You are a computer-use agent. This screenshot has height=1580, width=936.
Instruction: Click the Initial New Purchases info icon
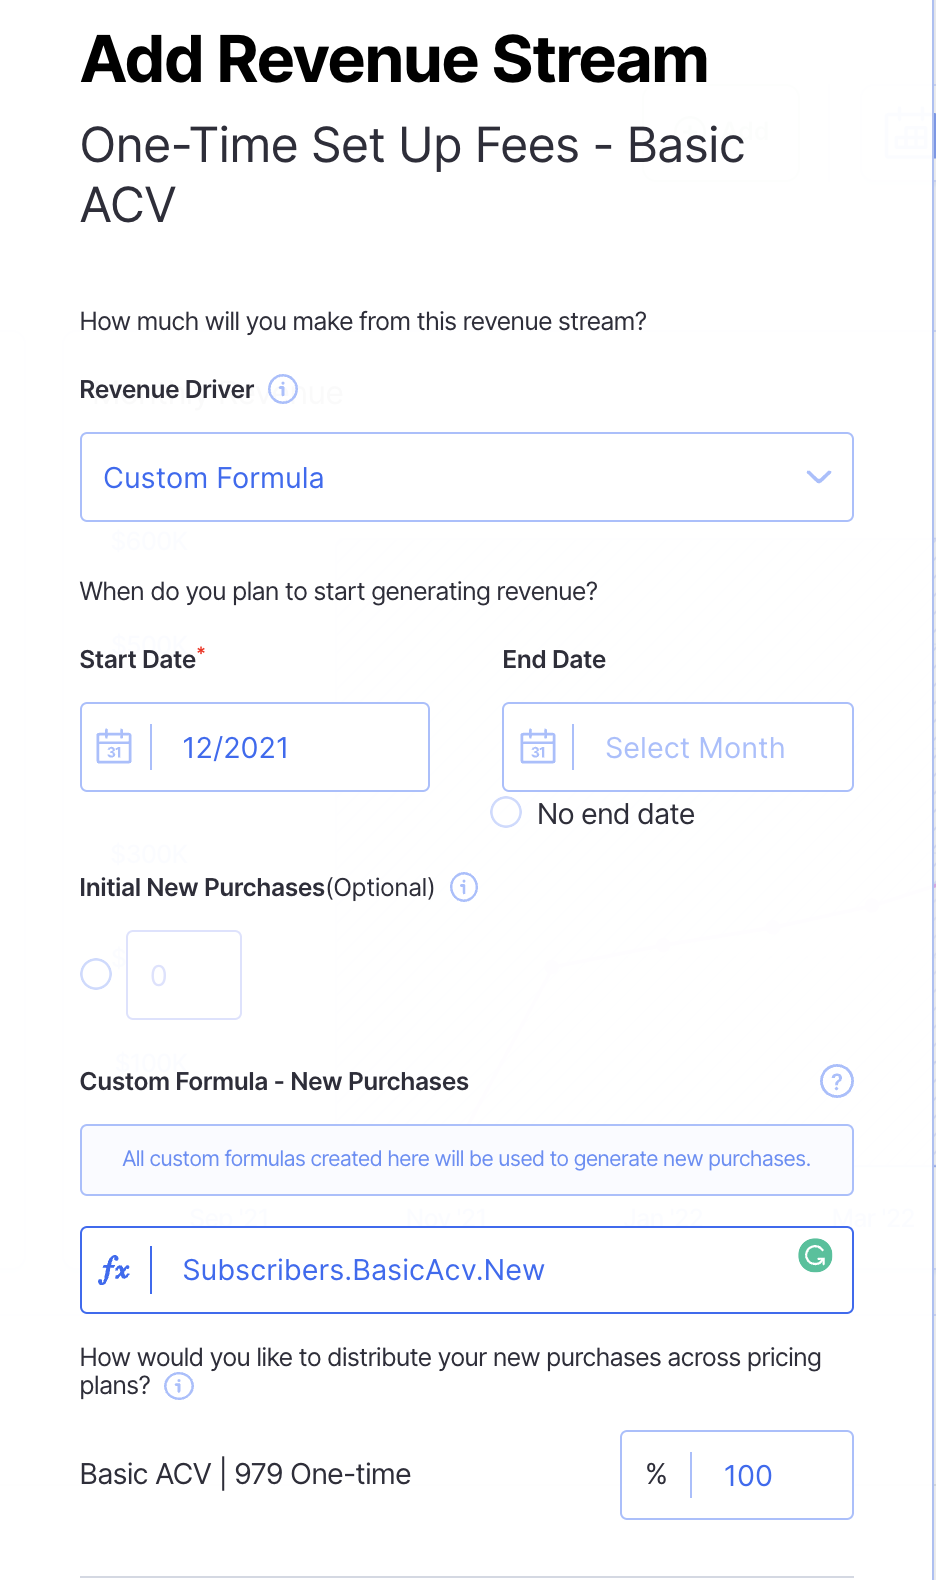[x=464, y=887]
